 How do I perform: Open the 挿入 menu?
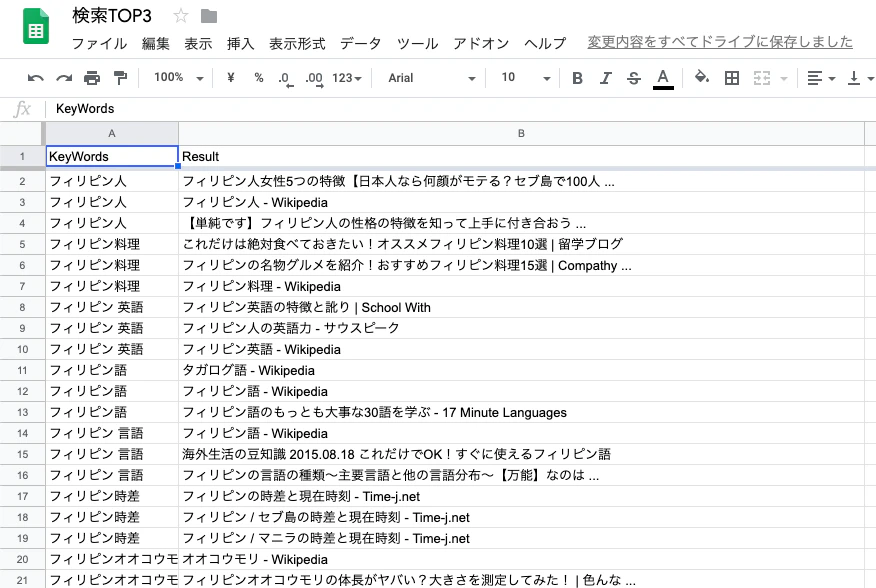(241, 43)
